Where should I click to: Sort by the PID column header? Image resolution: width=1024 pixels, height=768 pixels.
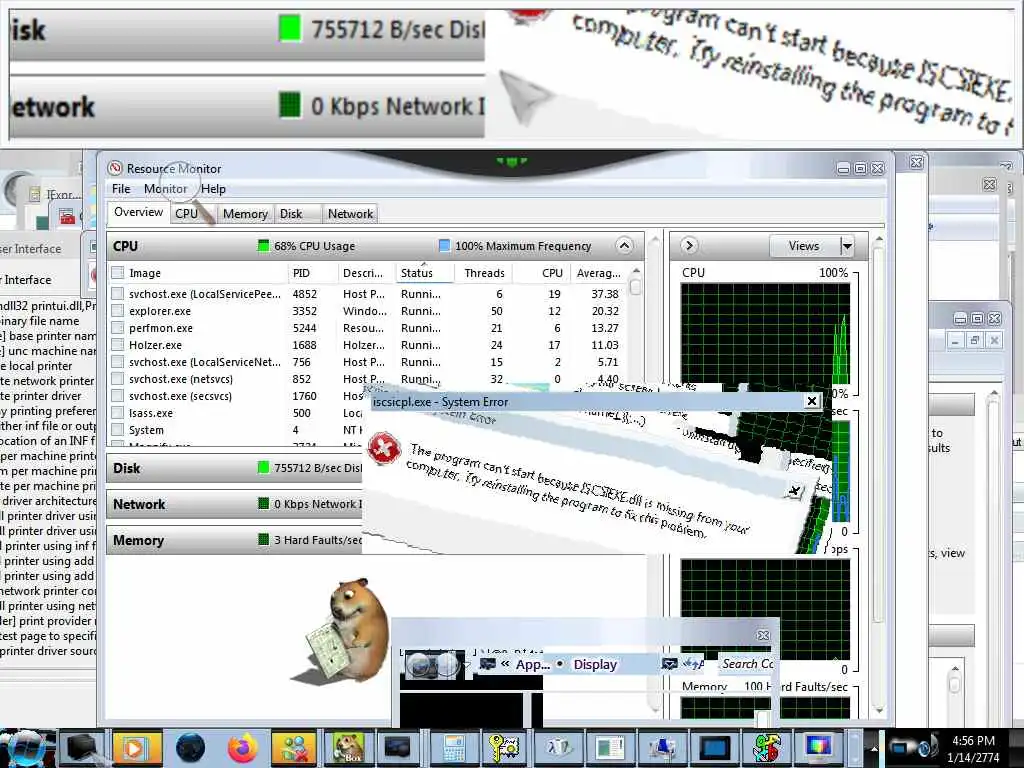pyautogui.click(x=312, y=273)
